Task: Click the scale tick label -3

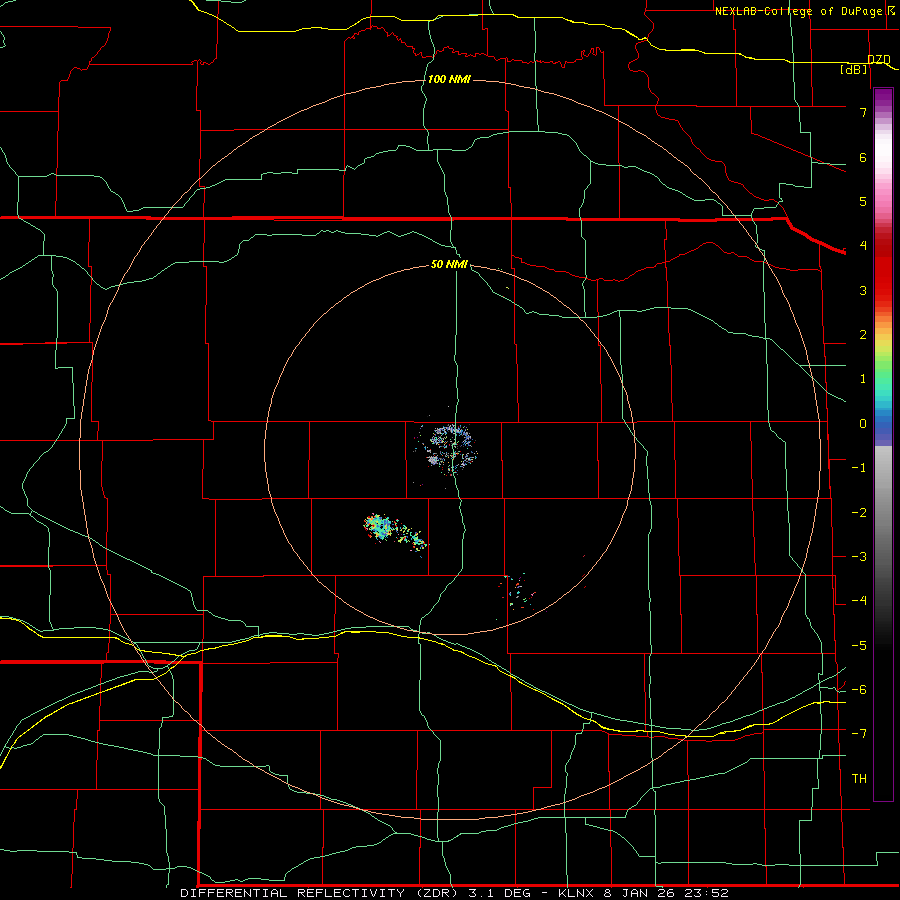Action: coord(859,556)
